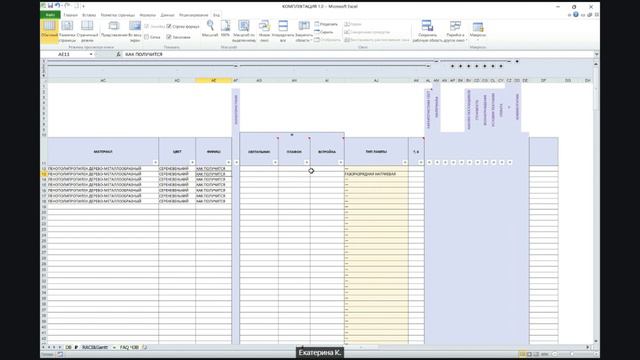Open the Formulas (Формулы) tab
Image resolution: width=640 pixels, height=360 pixels.
click(x=147, y=15)
